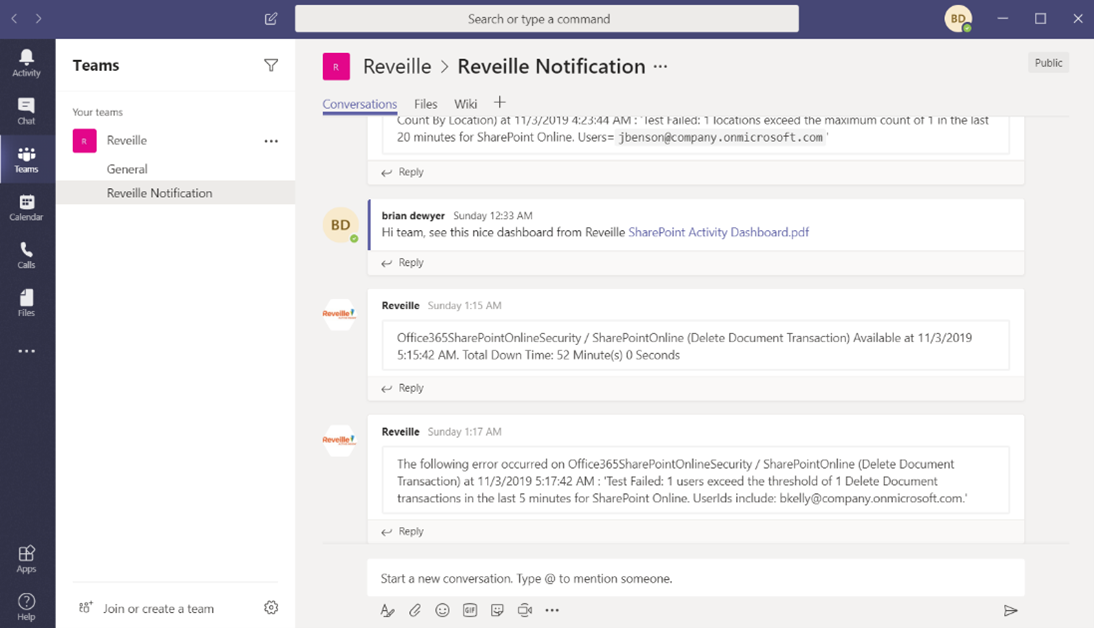Reply to the Sunday 1:15 AM Reveille message

(x=403, y=388)
